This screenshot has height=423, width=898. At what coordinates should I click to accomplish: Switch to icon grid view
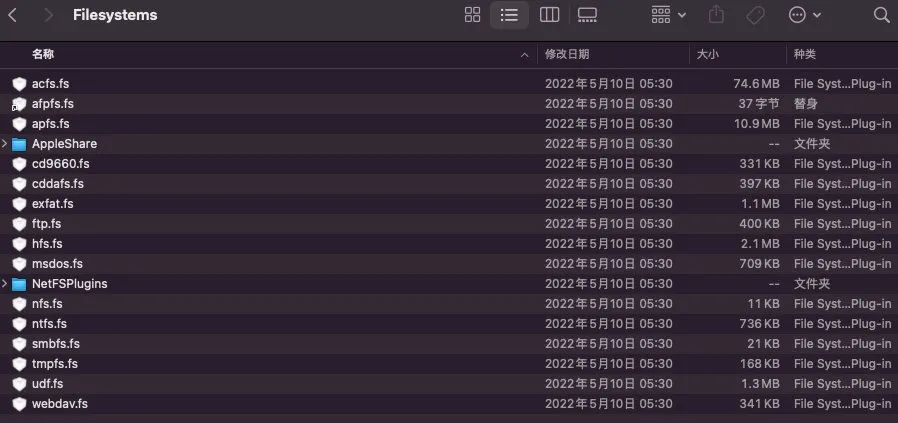pos(473,15)
